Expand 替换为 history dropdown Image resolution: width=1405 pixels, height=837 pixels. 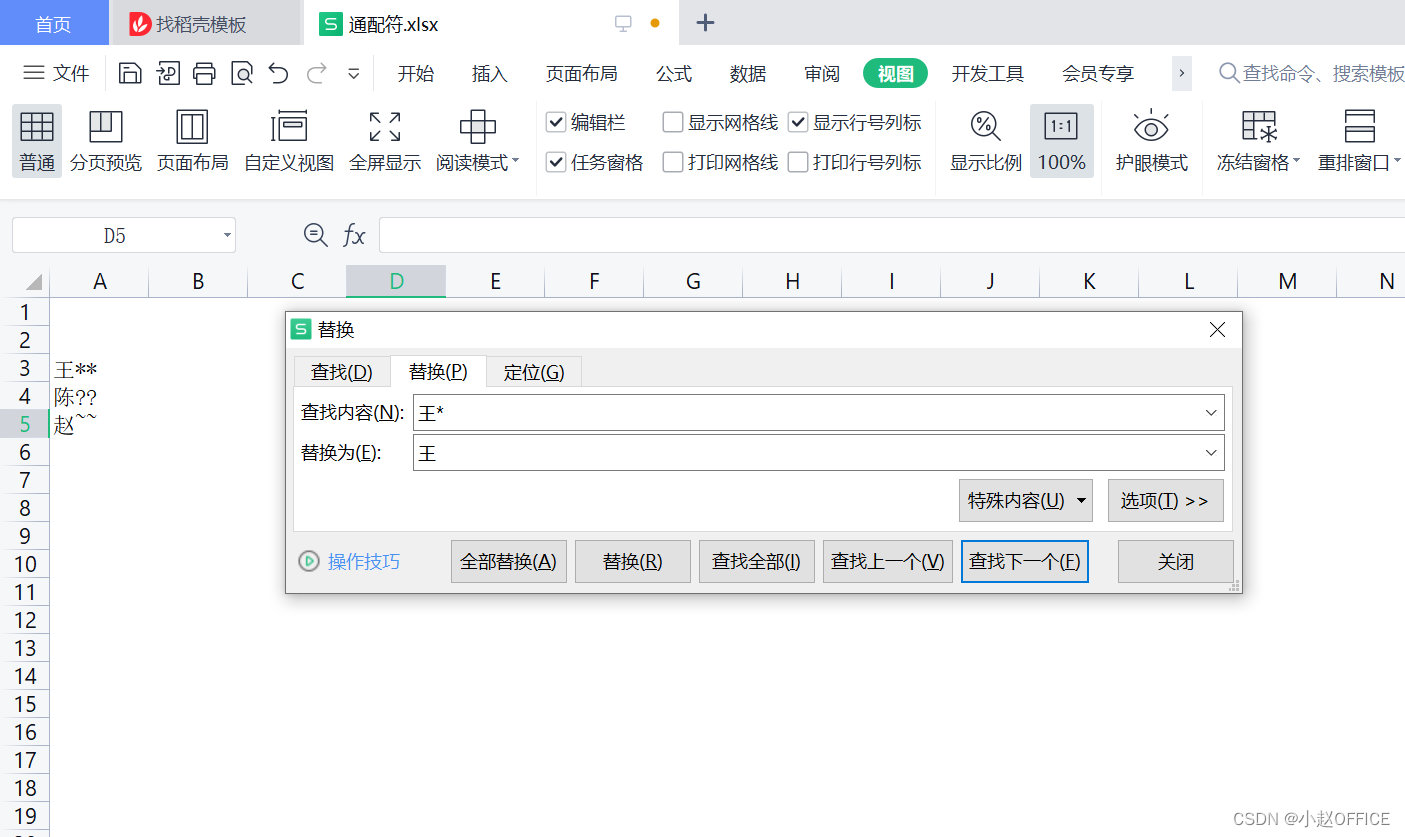tap(1210, 453)
